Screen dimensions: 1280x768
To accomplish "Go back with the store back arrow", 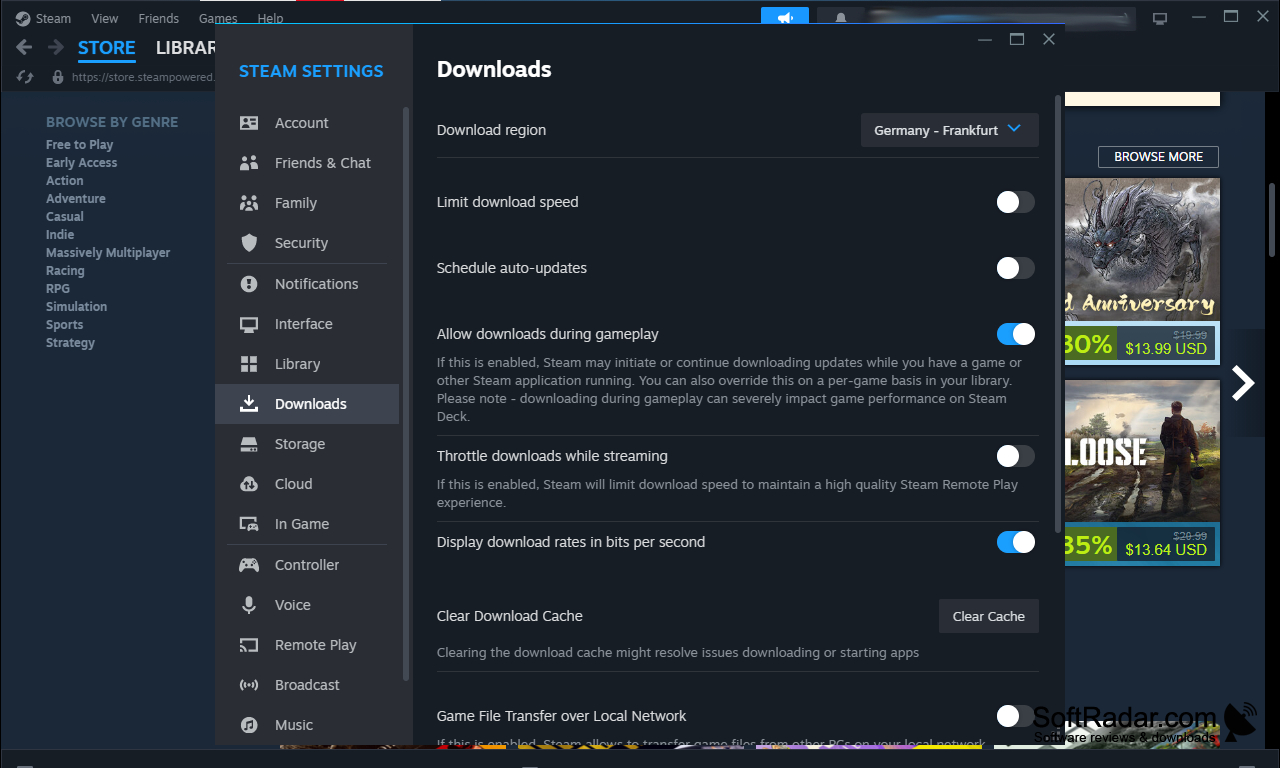I will click(25, 47).
